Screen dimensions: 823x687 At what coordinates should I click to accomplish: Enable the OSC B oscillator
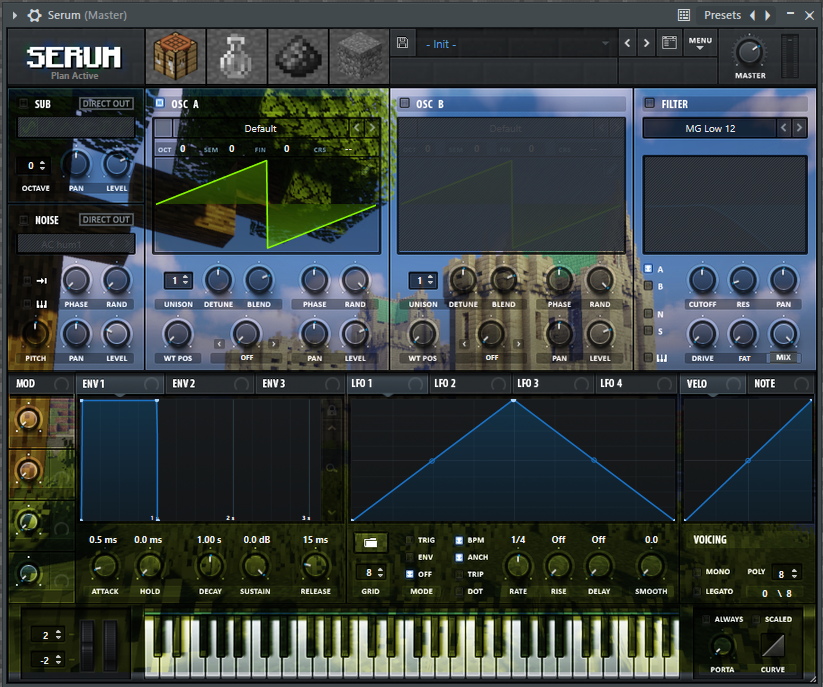click(x=405, y=103)
